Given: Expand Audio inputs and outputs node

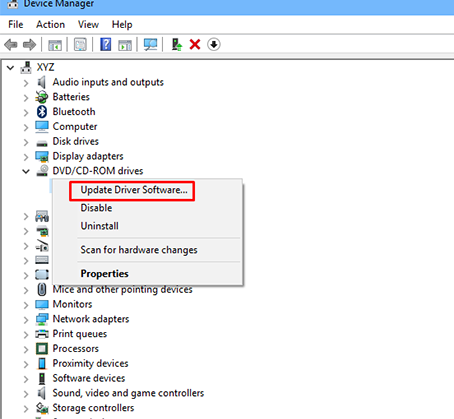Looking at the screenshot, I should (26, 83).
